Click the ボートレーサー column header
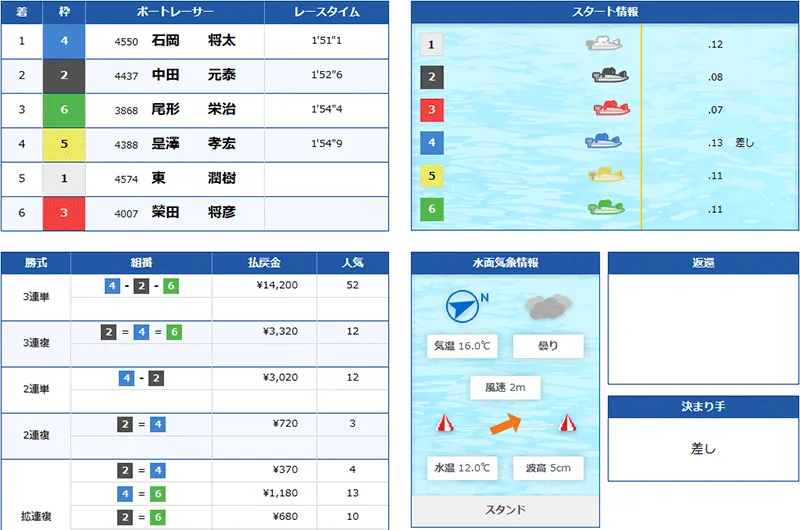This screenshot has height=530, width=800. pyautogui.click(x=175, y=12)
